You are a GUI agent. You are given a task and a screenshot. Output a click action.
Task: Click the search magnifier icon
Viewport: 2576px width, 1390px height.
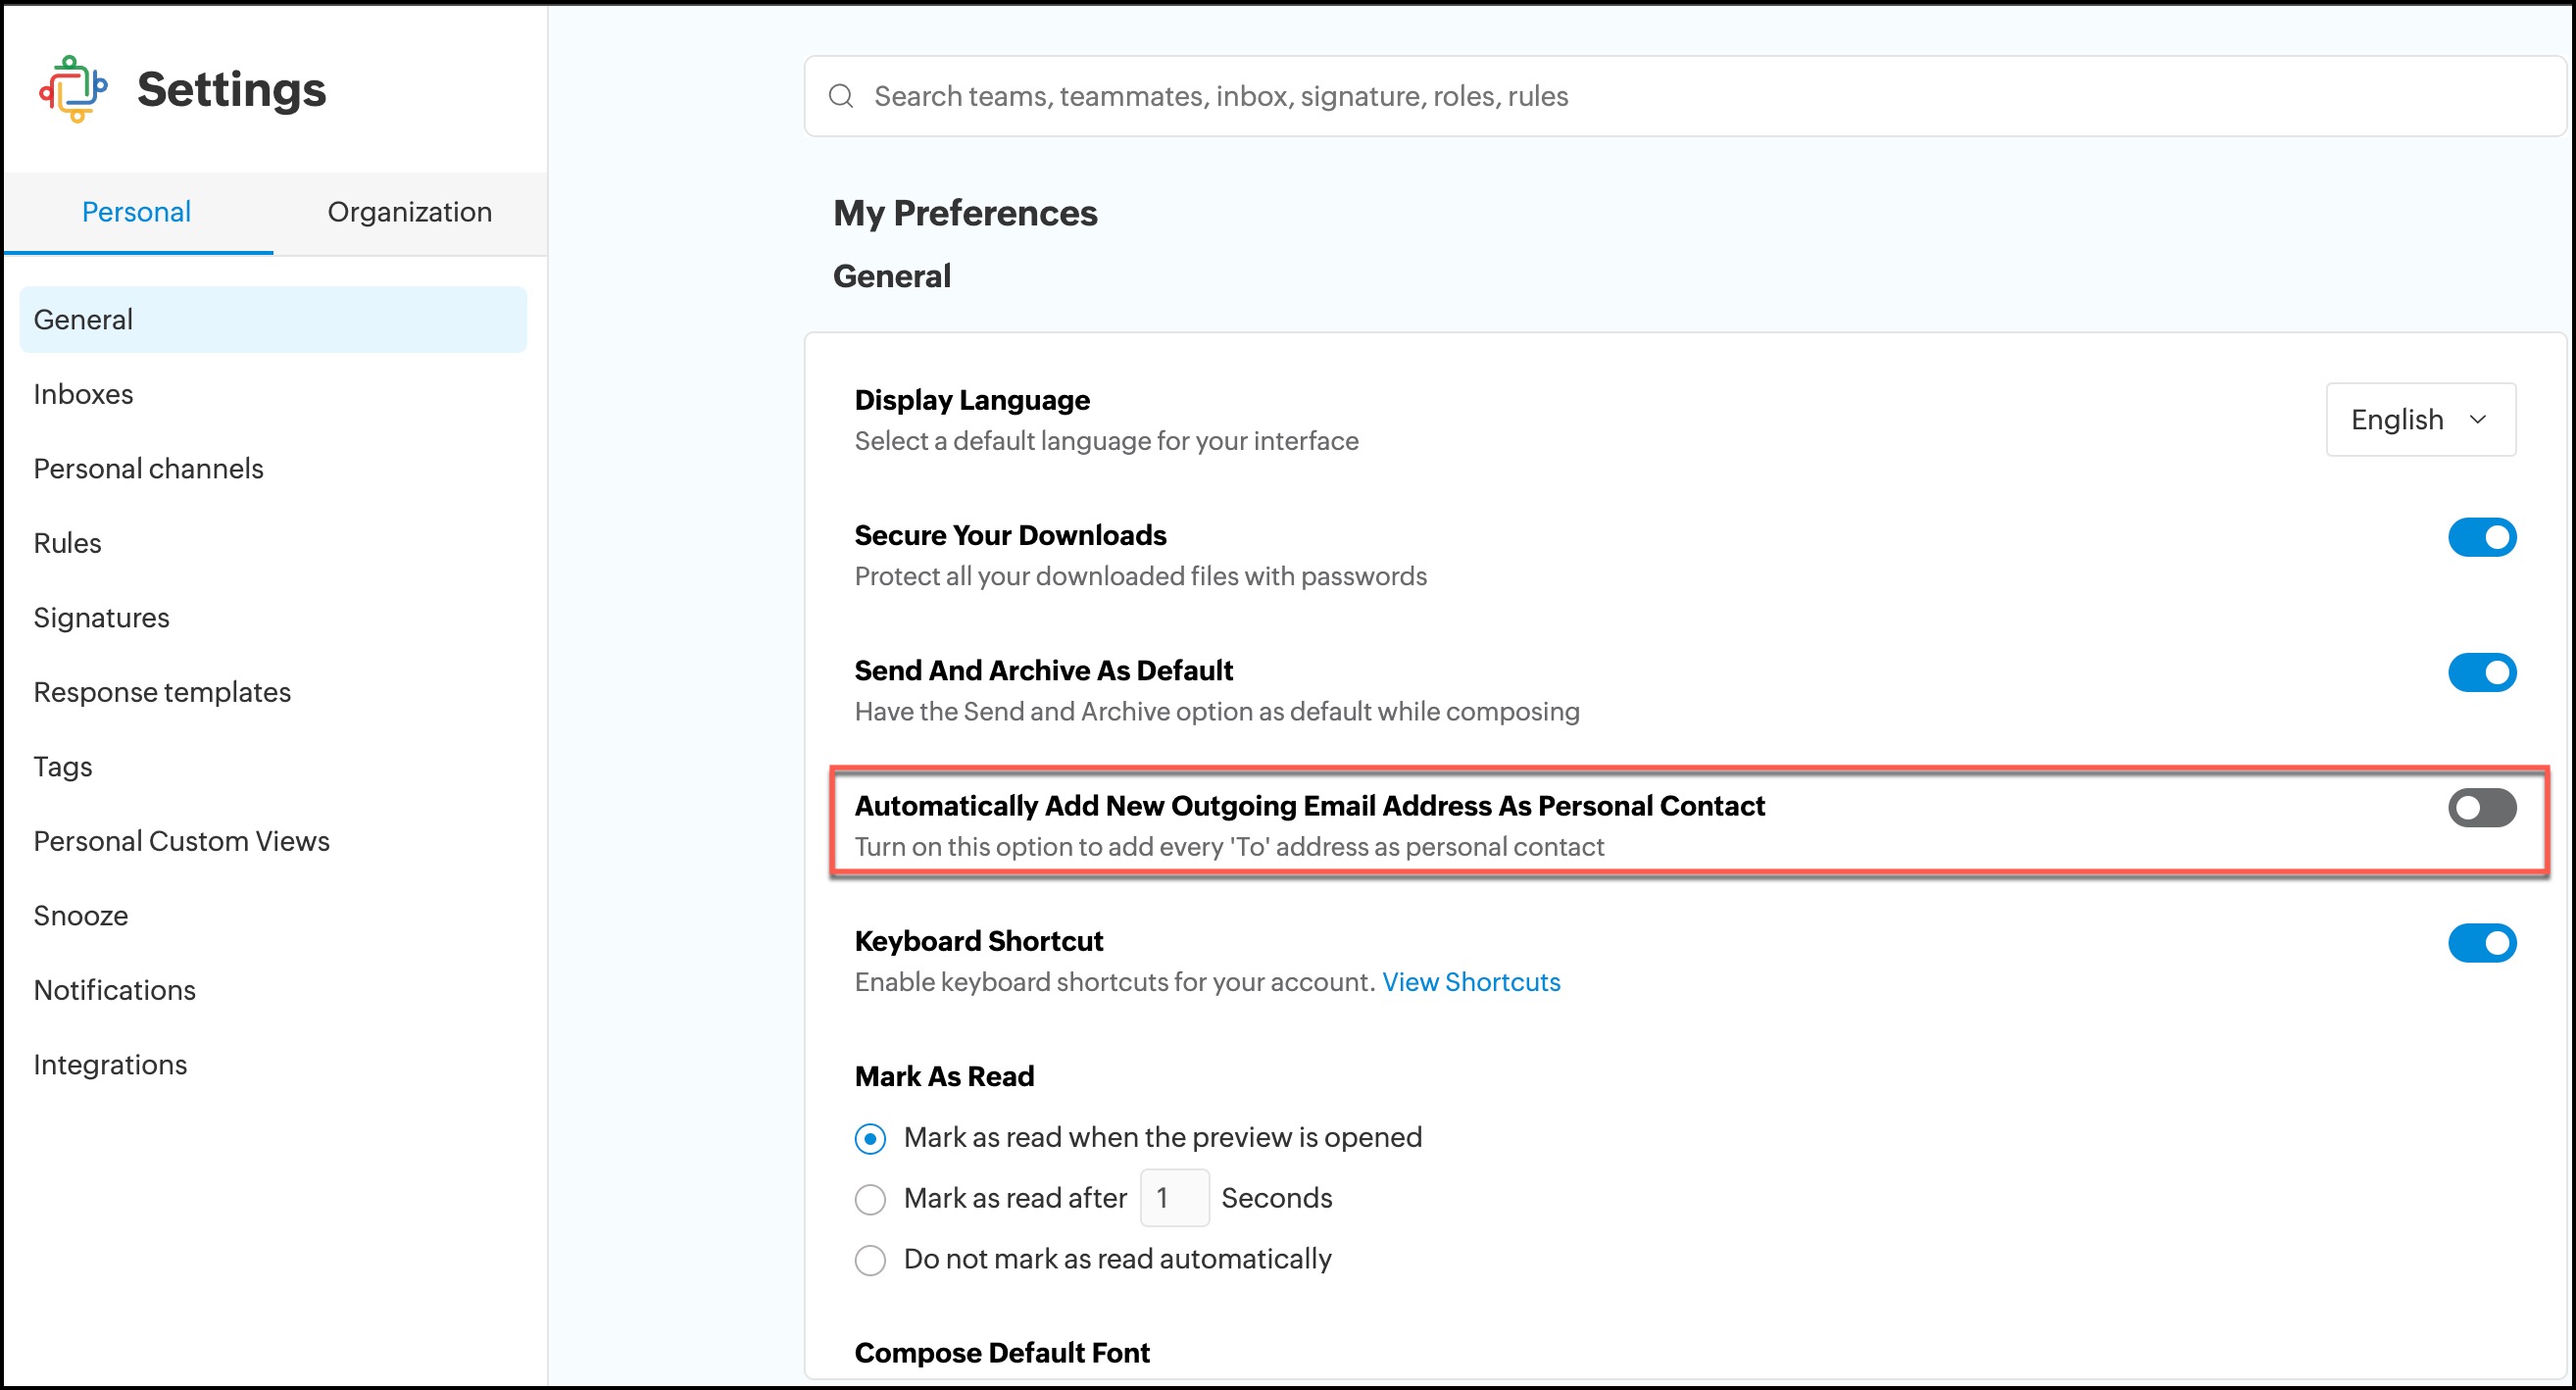841,96
